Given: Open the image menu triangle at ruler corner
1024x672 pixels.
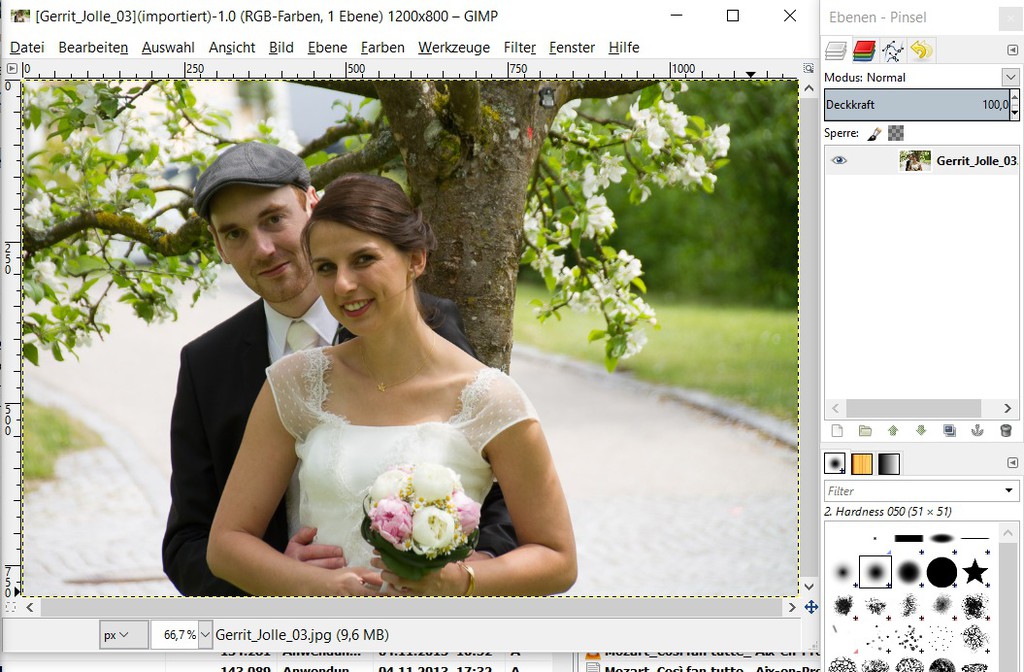Looking at the screenshot, I should (12, 69).
